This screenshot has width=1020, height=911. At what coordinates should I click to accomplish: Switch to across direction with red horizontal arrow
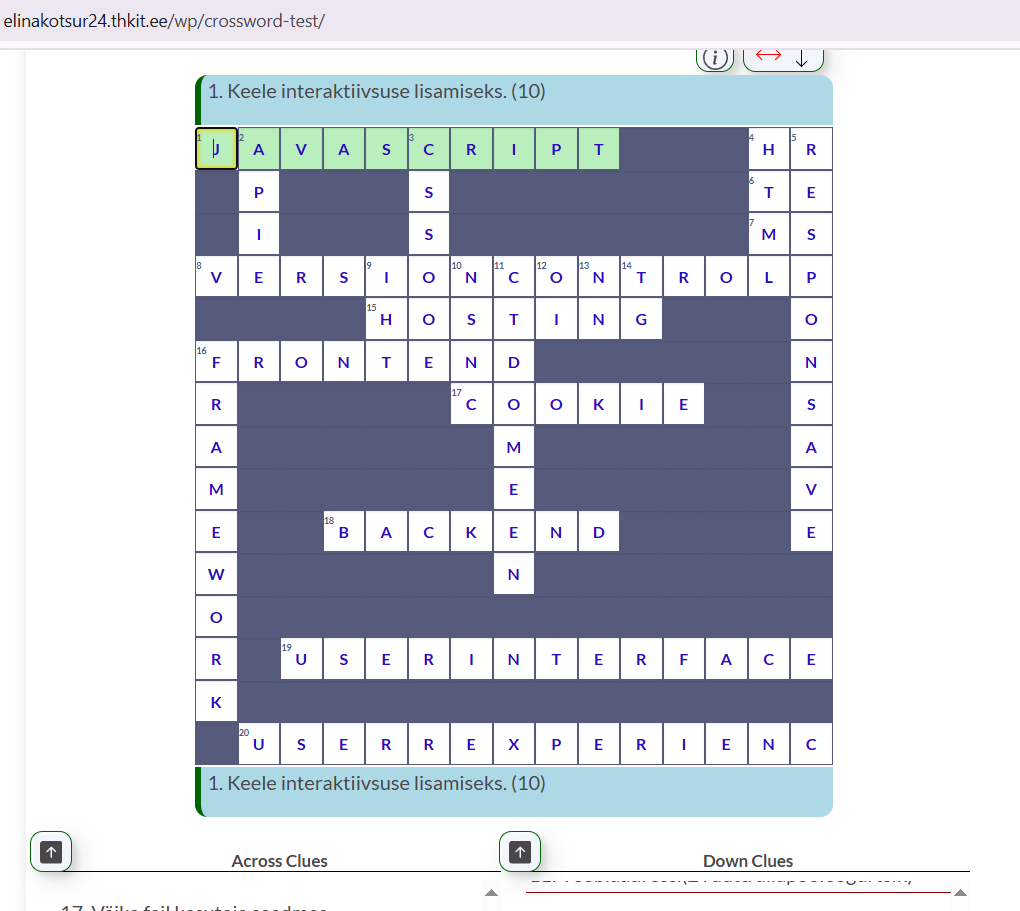coord(768,56)
